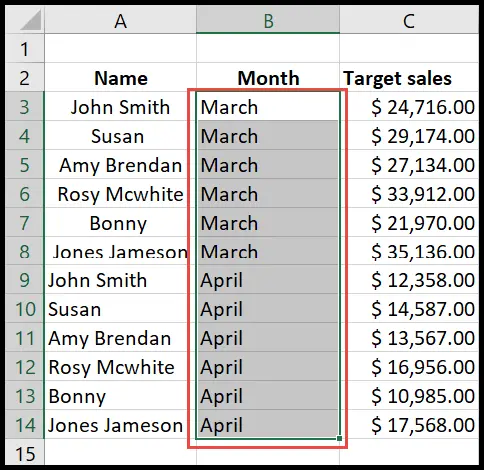Click Bonny cell in row 7
484x470 pixels.
pyautogui.click(x=120, y=222)
